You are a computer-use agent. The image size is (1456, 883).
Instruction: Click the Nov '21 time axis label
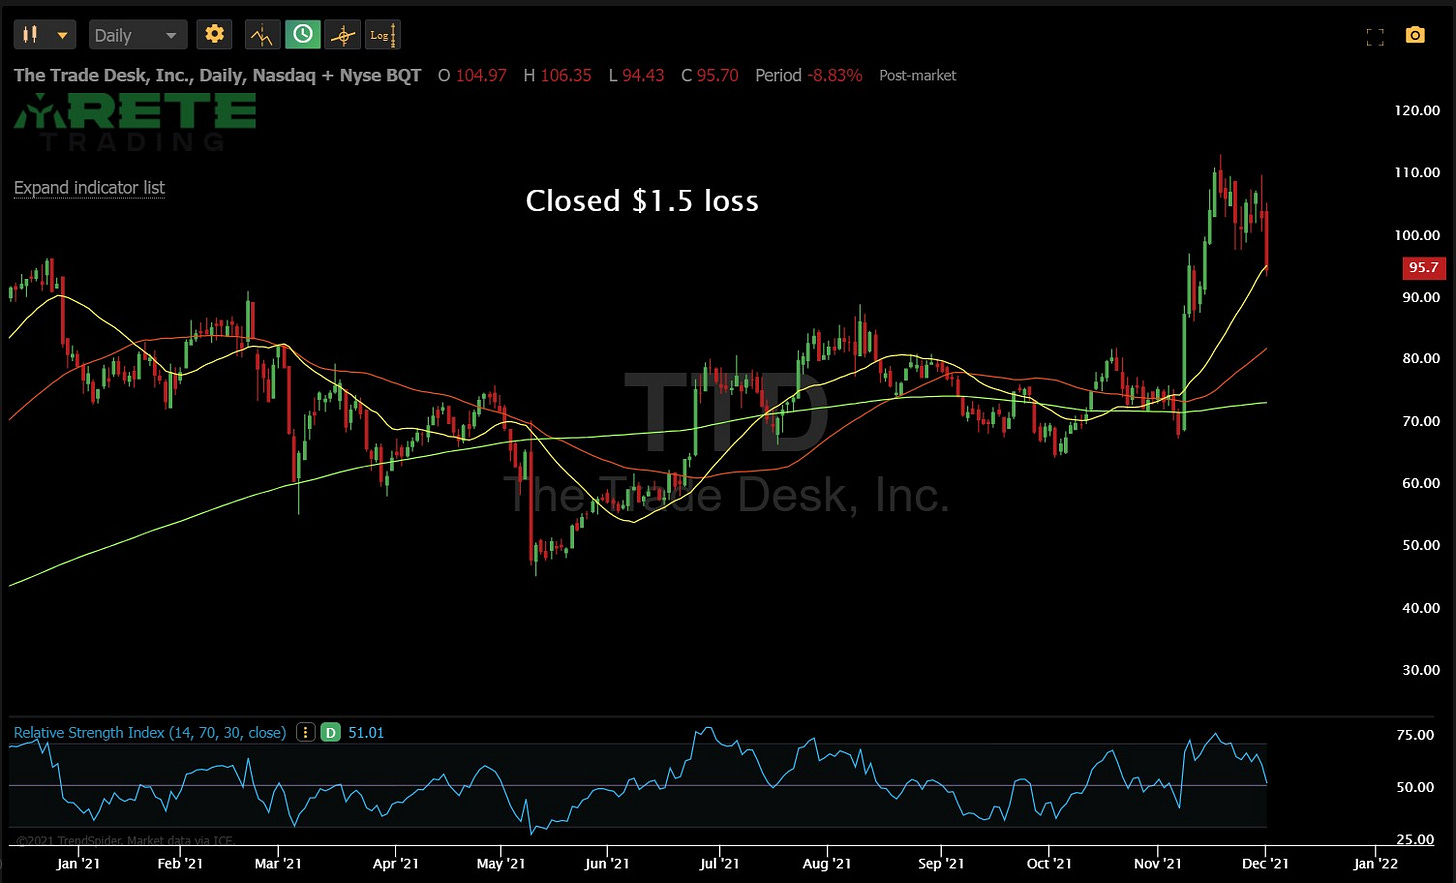pos(1158,863)
